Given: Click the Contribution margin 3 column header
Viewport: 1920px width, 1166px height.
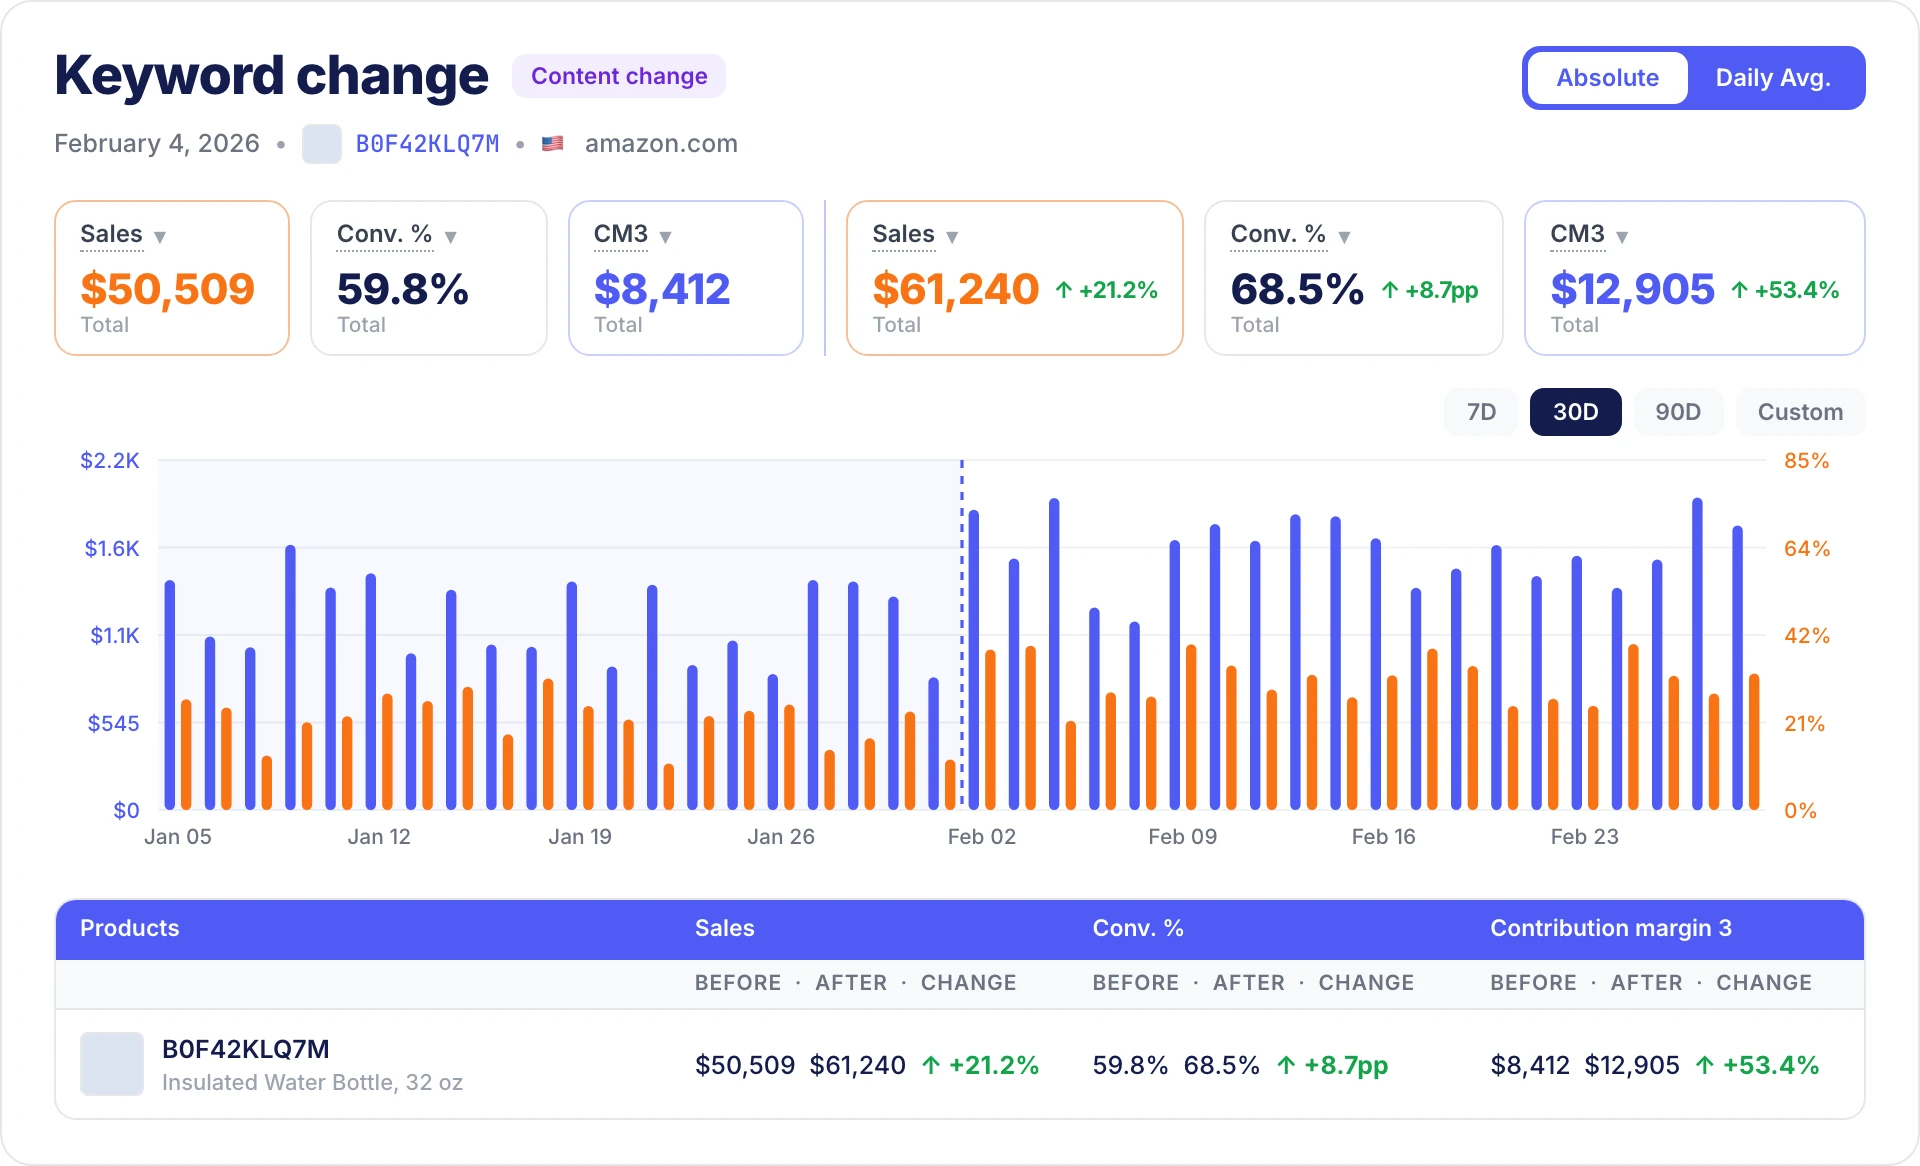Looking at the screenshot, I should (x=1611, y=928).
